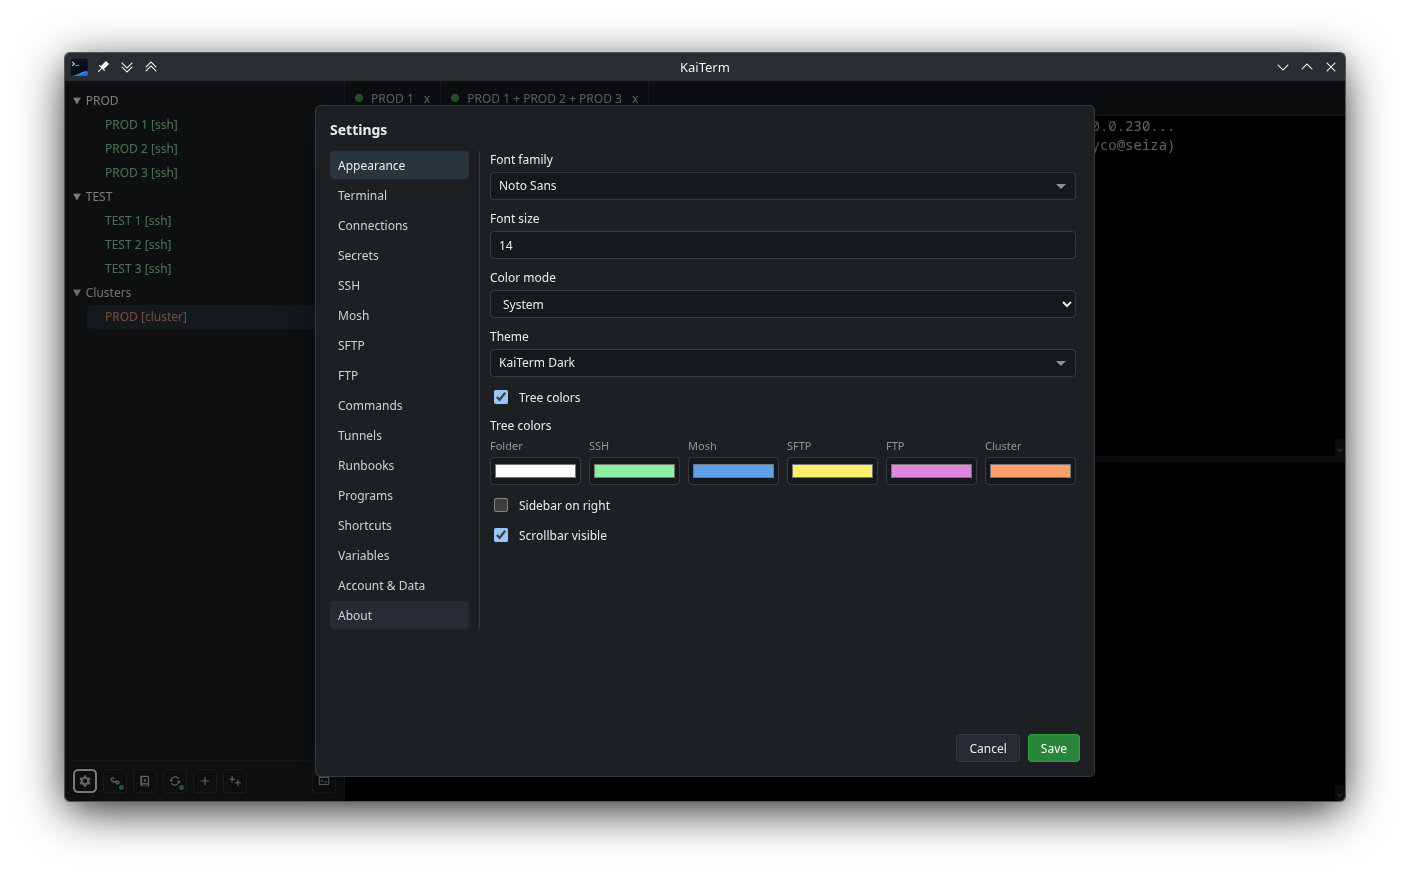Viewport: 1410px width, 878px height.
Task: Pick the SSH green color swatch
Action: tap(634, 471)
